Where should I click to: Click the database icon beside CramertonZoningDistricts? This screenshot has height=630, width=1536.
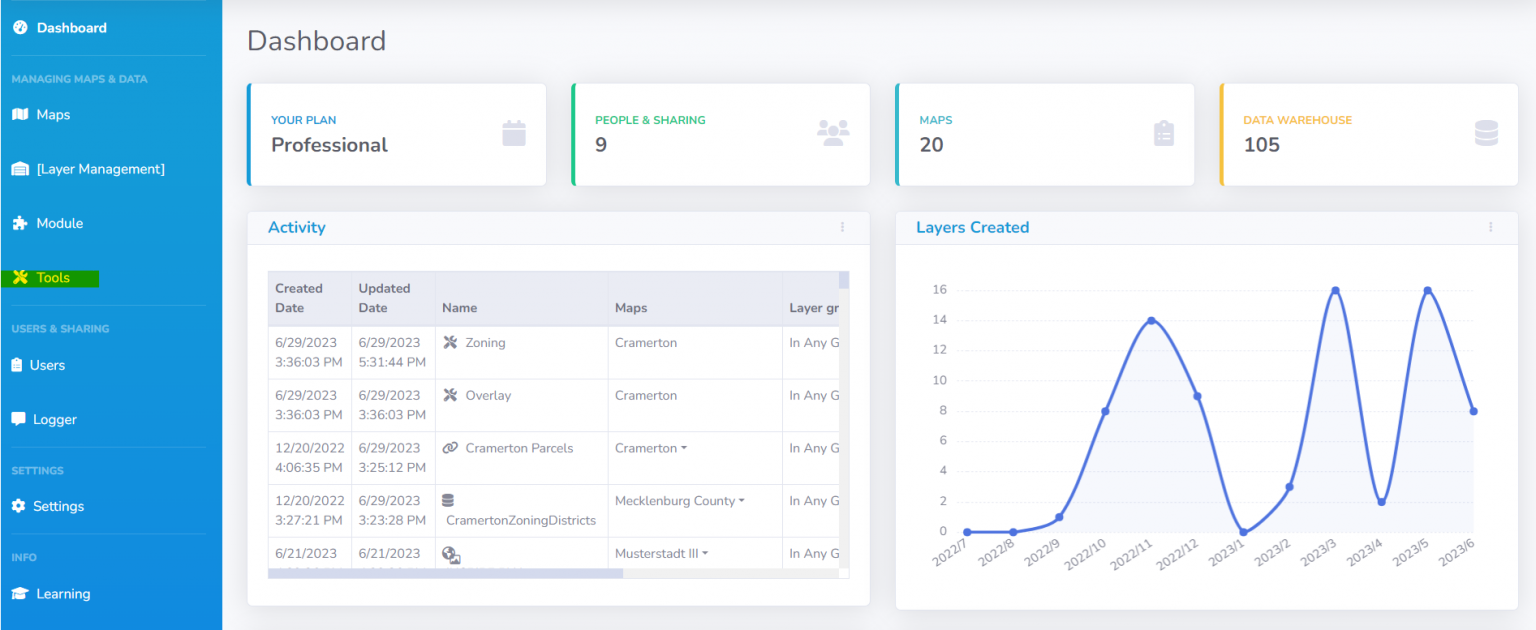447,499
